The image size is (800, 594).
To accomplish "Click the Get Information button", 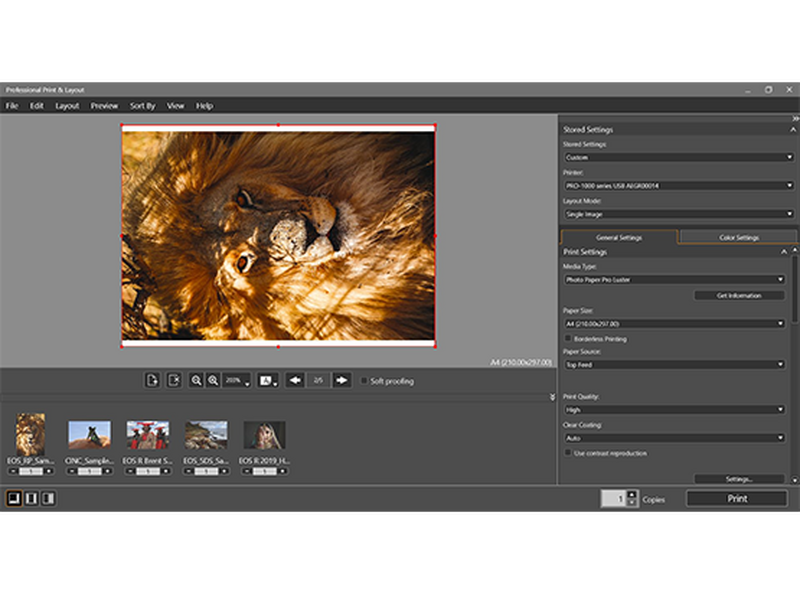I will (738, 296).
